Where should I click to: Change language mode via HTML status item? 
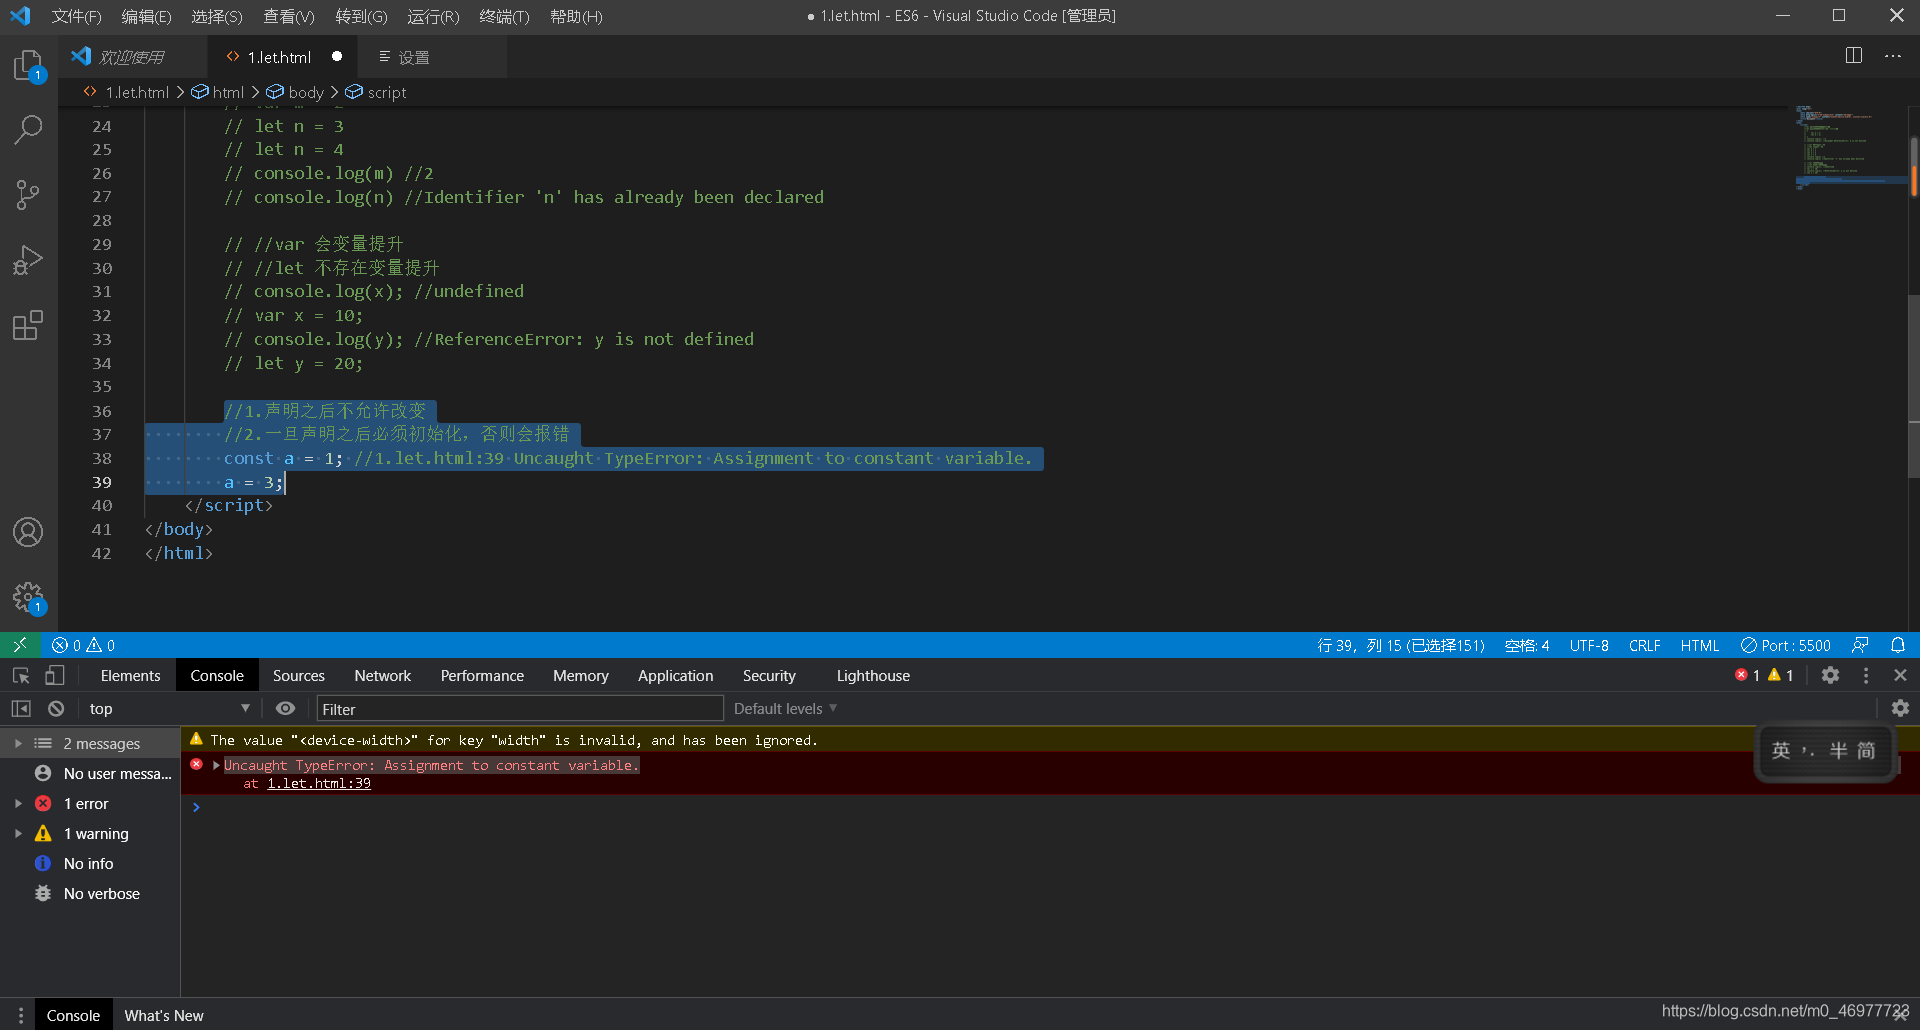[1699, 645]
